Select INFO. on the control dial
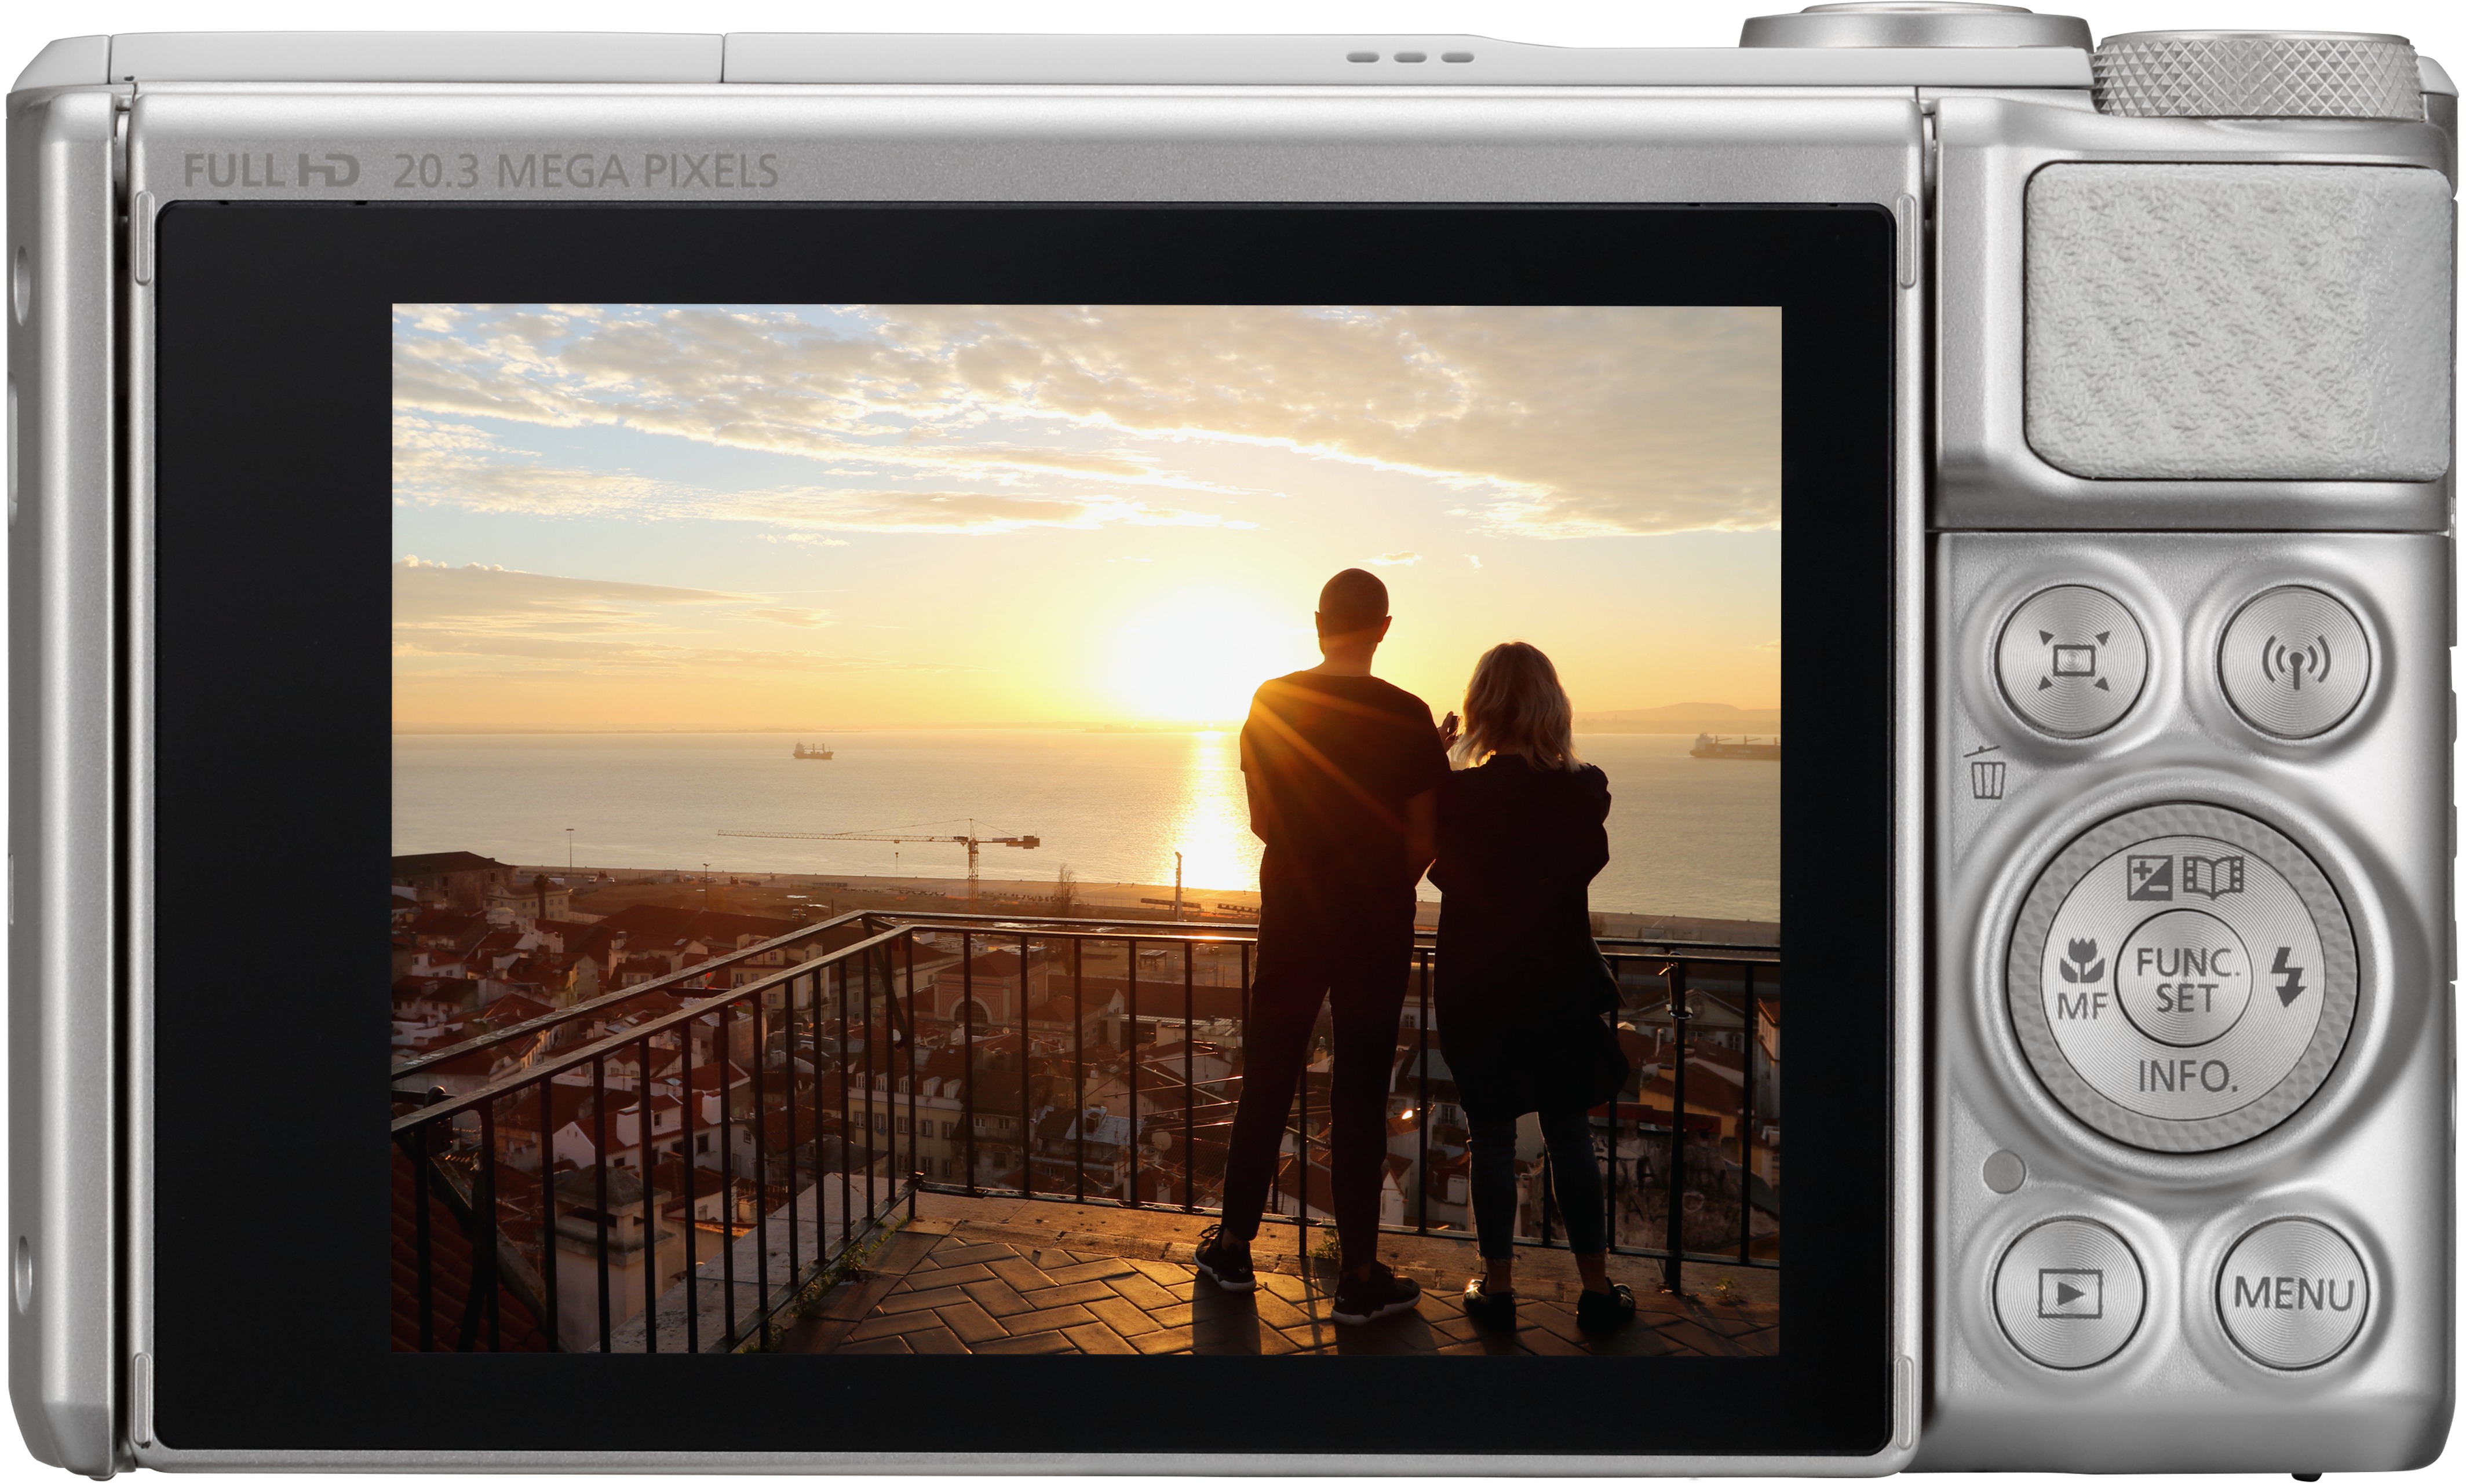The width and height of the screenshot is (2466, 1484). click(2186, 1076)
